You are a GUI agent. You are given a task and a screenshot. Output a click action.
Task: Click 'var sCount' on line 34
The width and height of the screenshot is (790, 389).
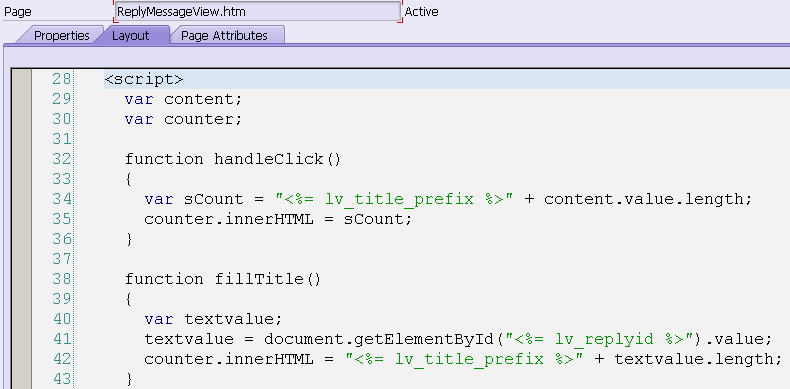(194, 199)
